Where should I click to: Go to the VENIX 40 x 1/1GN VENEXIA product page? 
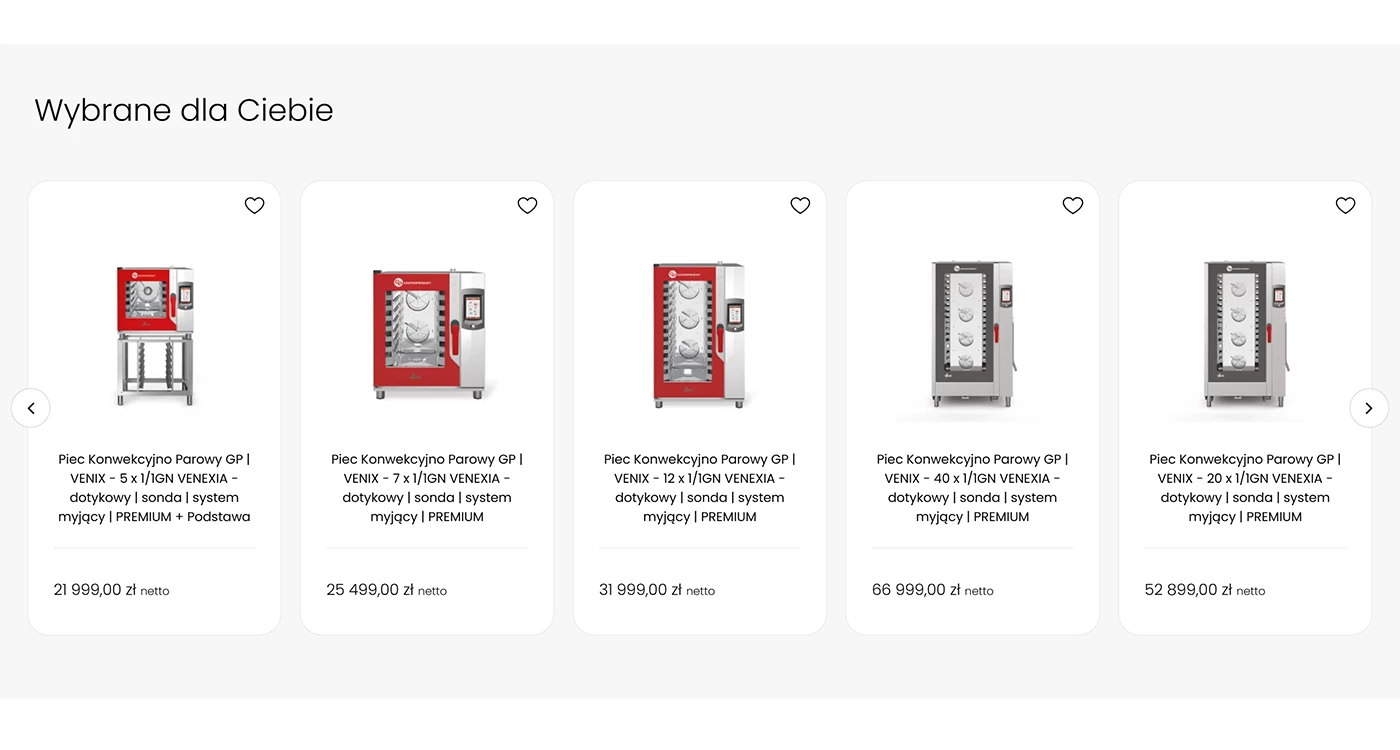(x=973, y=488)
